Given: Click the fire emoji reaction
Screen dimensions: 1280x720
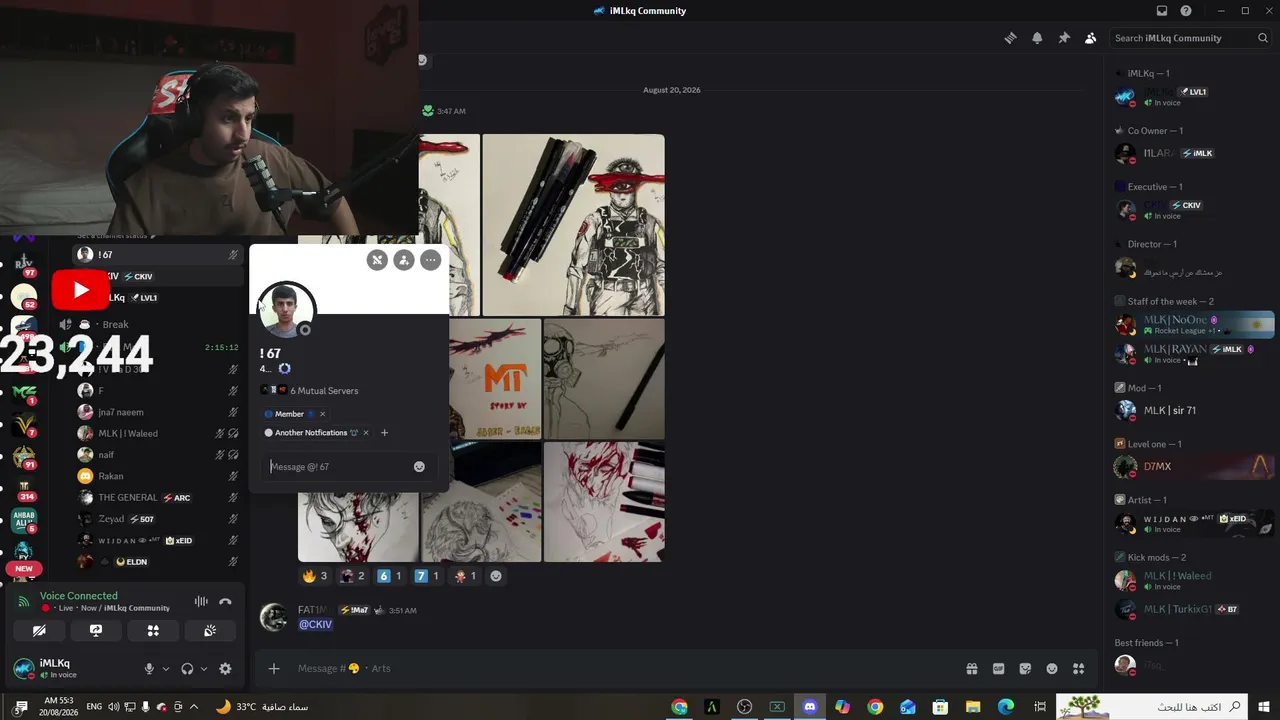Looking at the screenshot, I should 315,576.
